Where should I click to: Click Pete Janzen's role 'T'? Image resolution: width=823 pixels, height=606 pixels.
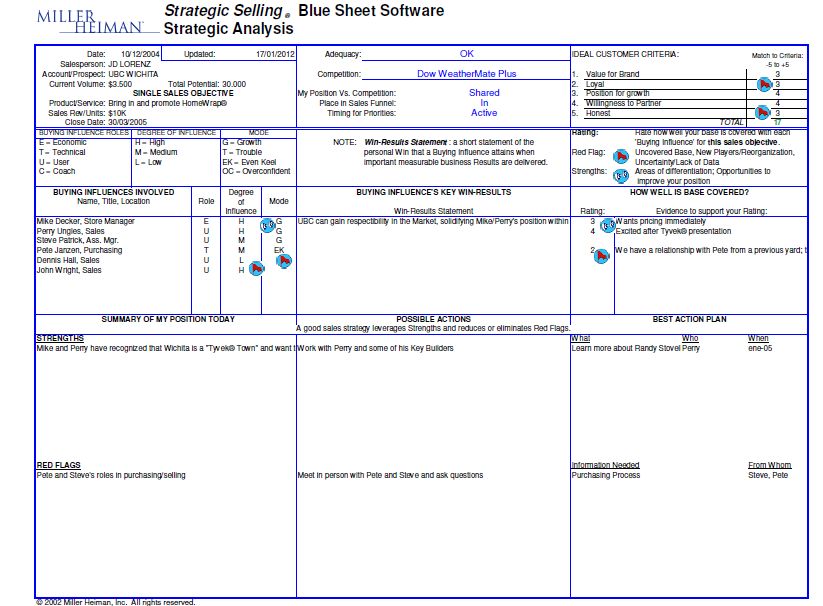click(206, 250)
